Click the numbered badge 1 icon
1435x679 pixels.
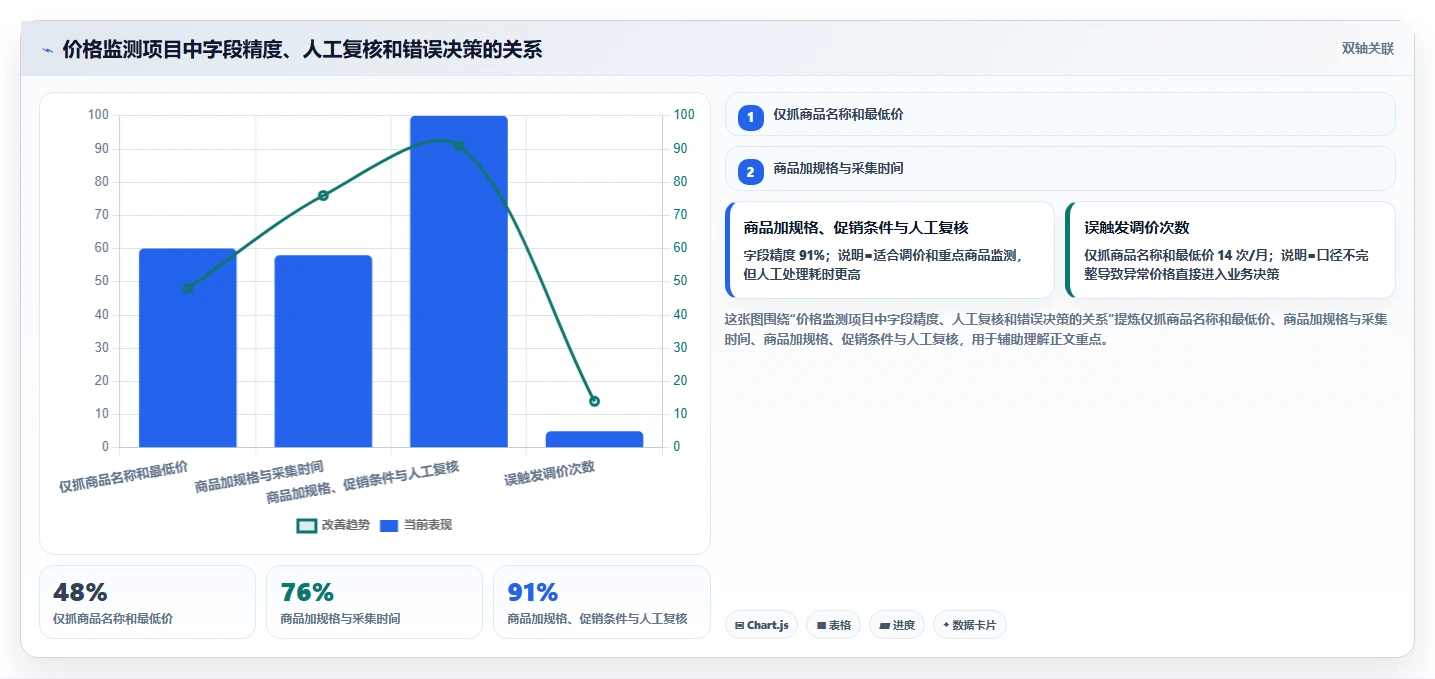click(750, 117)
